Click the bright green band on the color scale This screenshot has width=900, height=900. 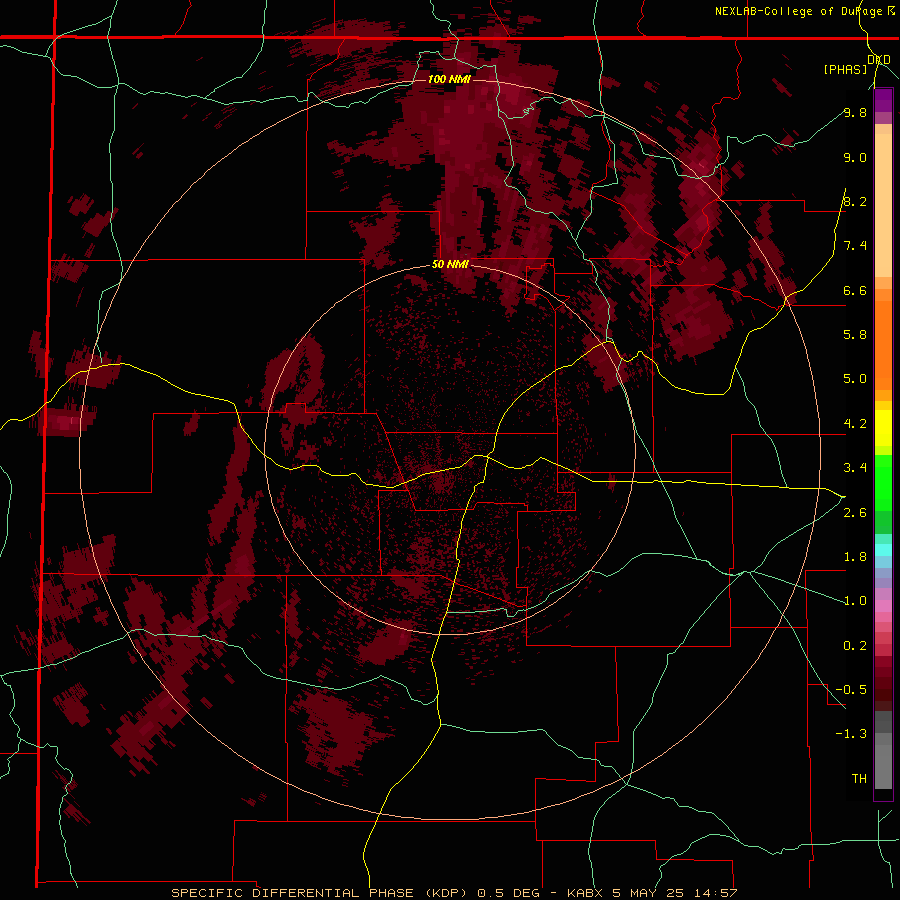pos(883,482)
